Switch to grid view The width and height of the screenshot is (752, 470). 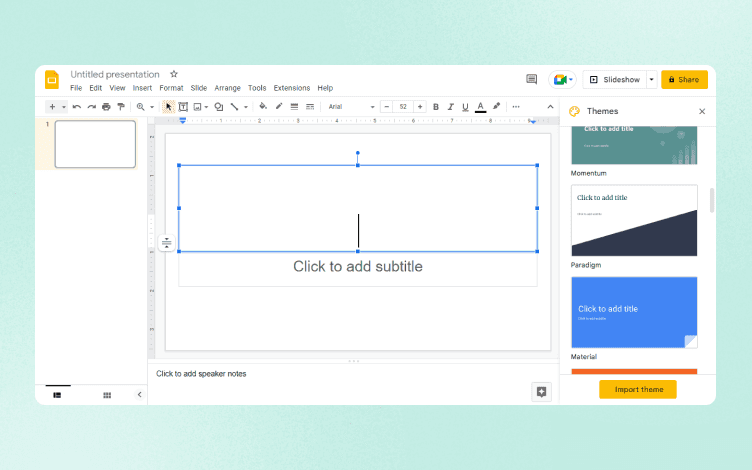(107, 395)
